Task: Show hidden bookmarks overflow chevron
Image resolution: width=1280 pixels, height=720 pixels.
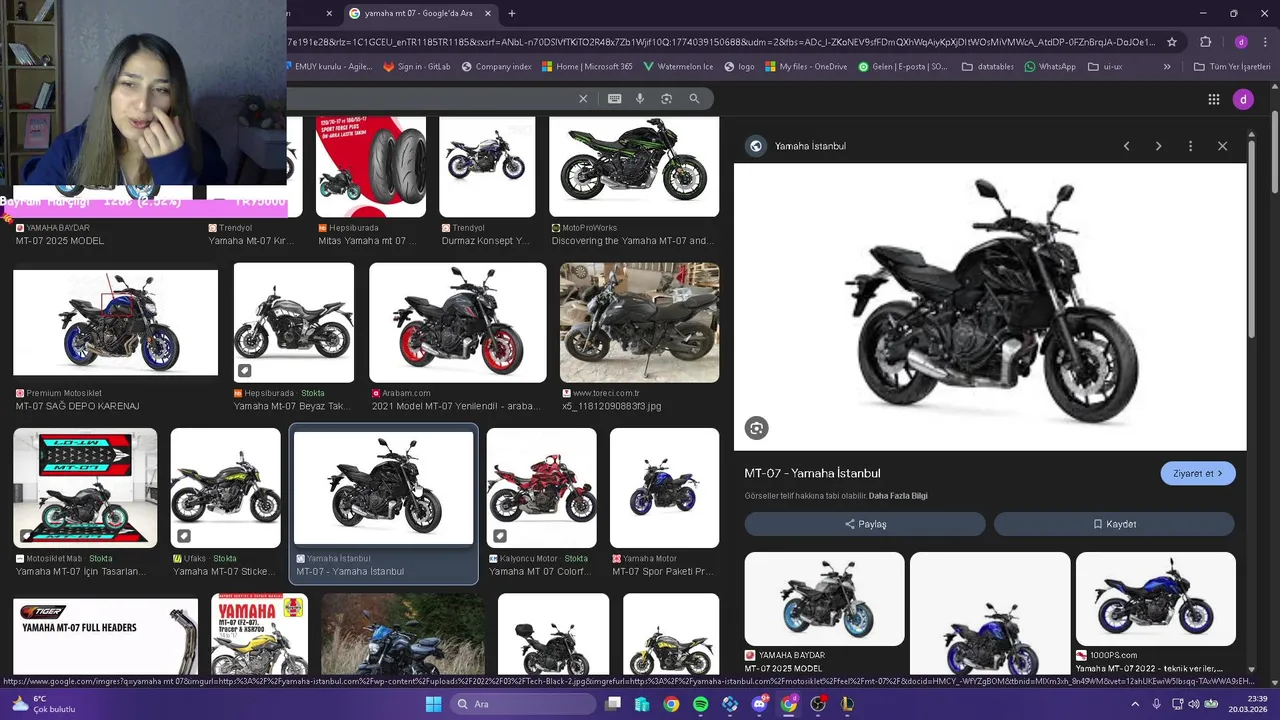Action: click(x=1166, y=67)
